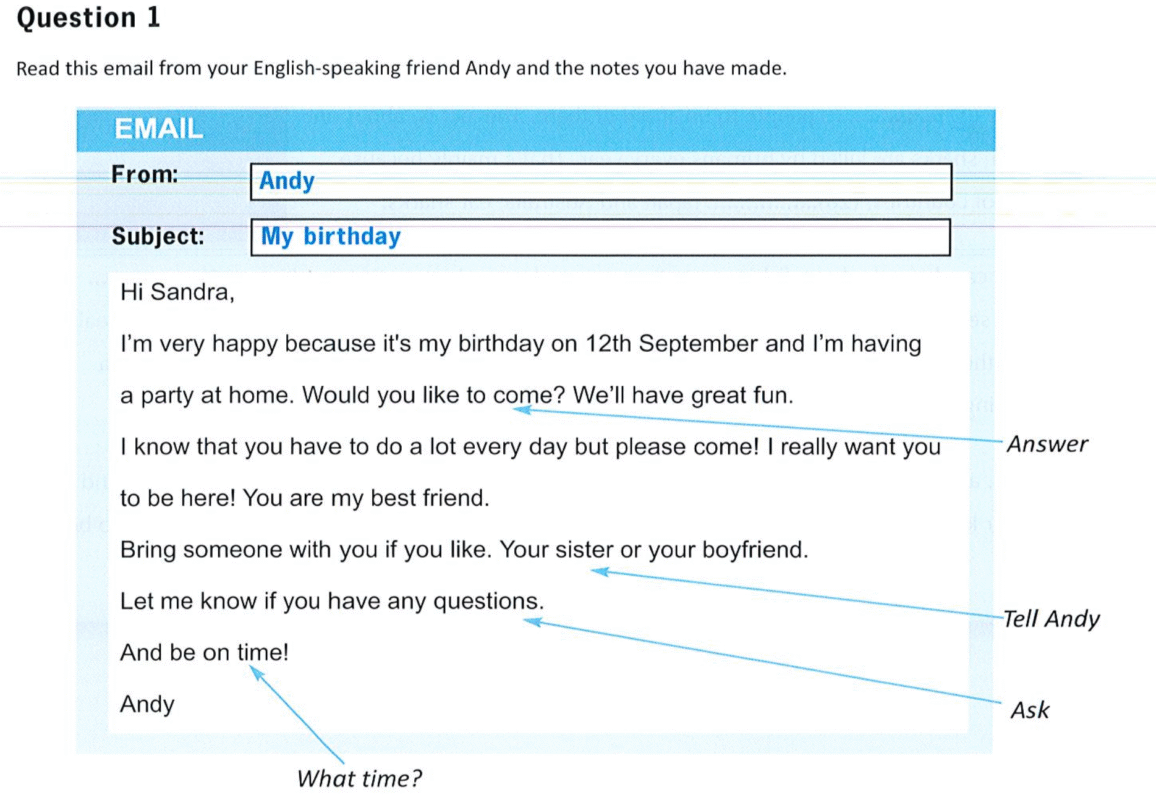The image size is (1156, 800).
Task: Click the "Answer" margin note
Action: tap(1046, 445)
